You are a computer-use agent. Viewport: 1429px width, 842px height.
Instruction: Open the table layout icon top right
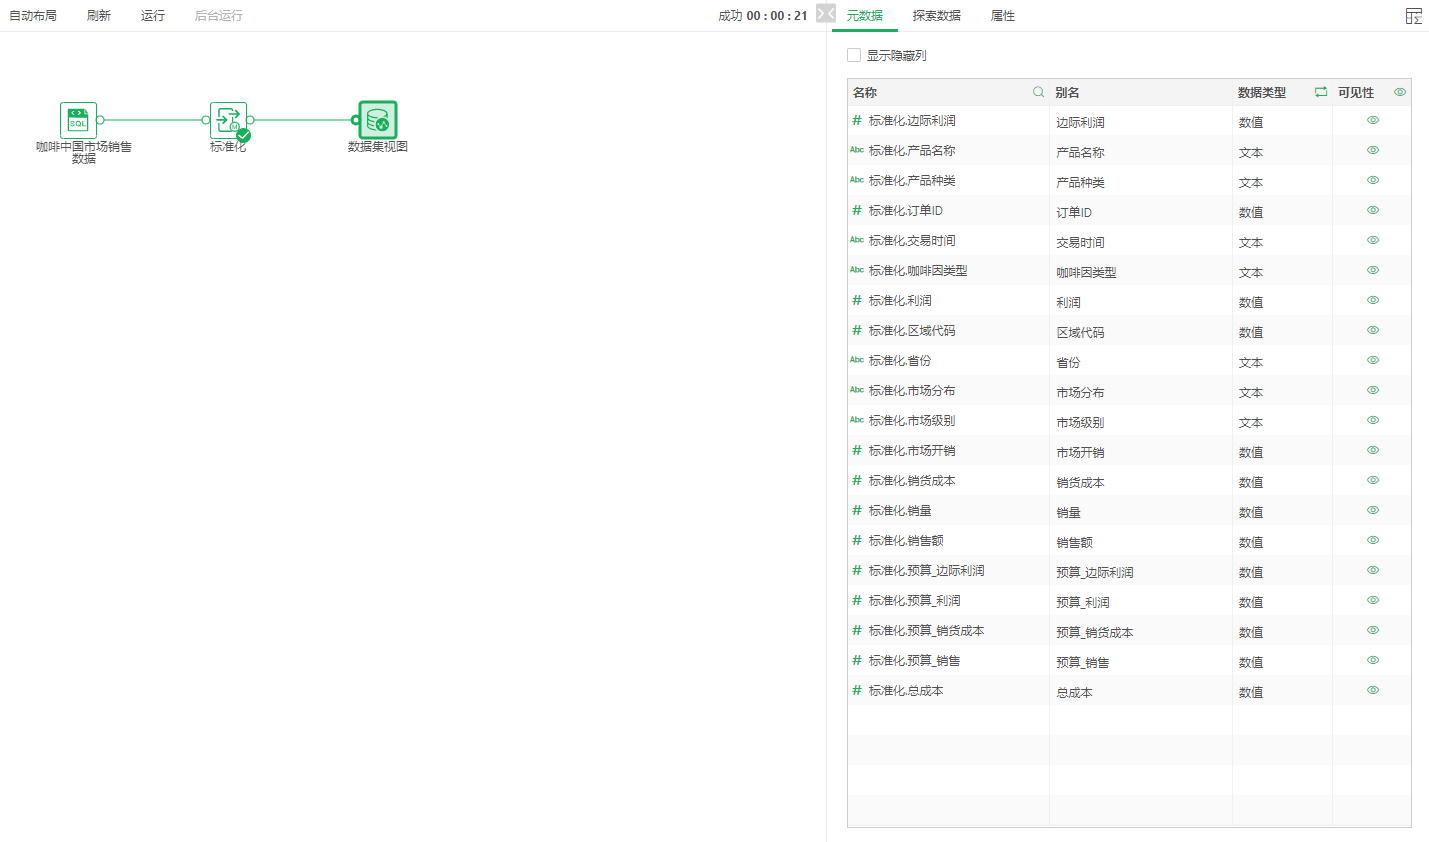pyautogui.click(x=1413, y=16)
